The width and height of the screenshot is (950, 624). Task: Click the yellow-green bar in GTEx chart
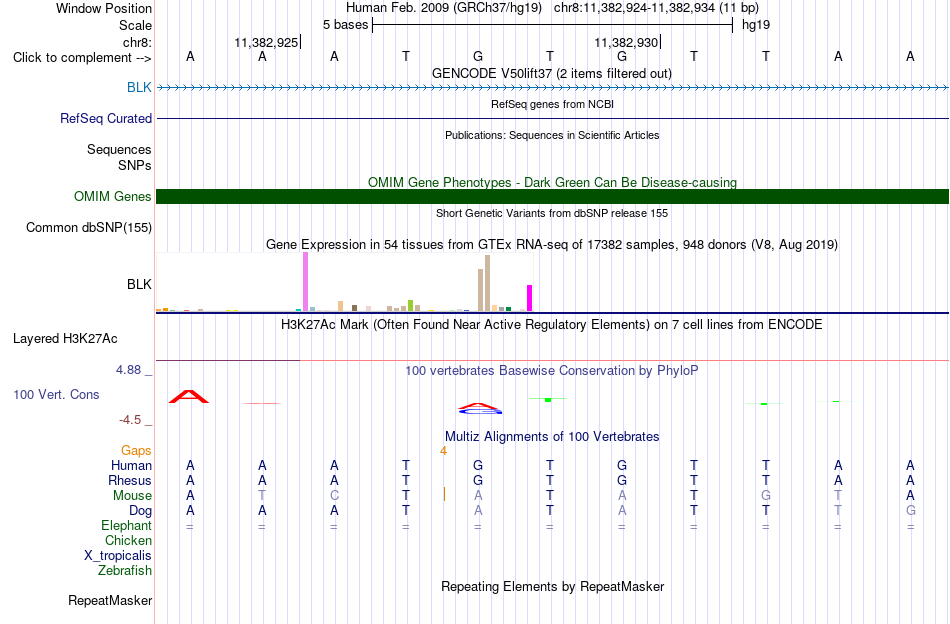[x=410, y=305]
